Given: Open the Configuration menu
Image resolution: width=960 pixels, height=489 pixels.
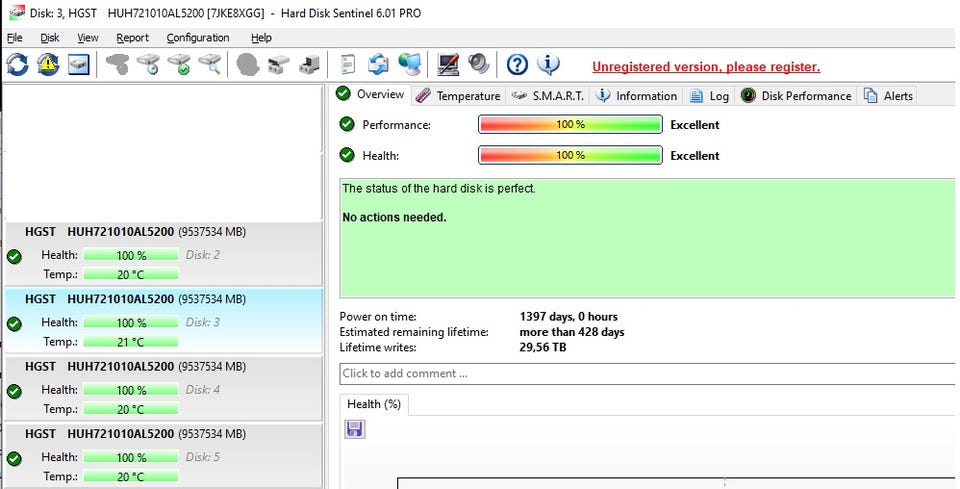Looking at the screenshot, I should (198, 38).
